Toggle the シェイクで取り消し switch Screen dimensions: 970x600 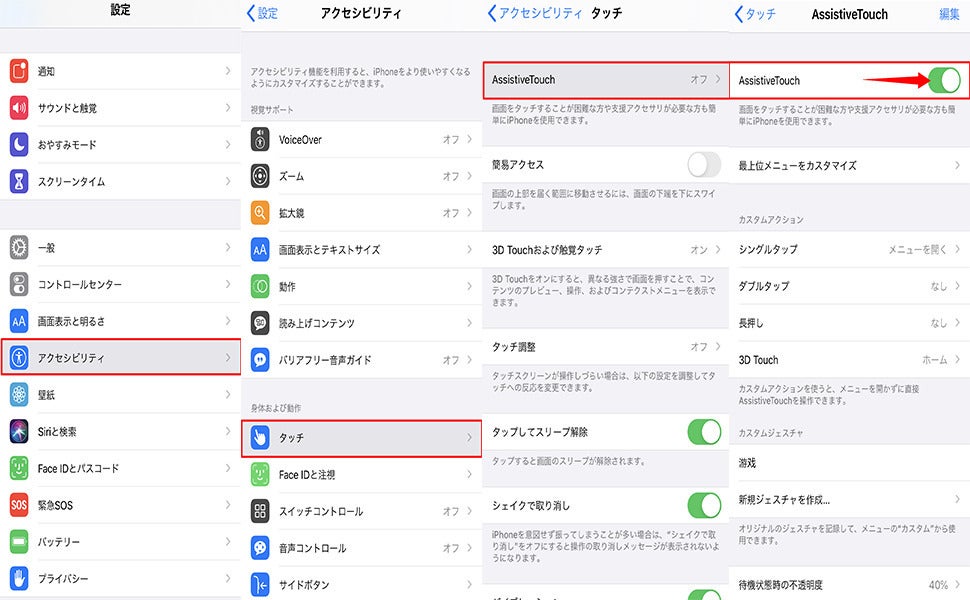(704, 505)
